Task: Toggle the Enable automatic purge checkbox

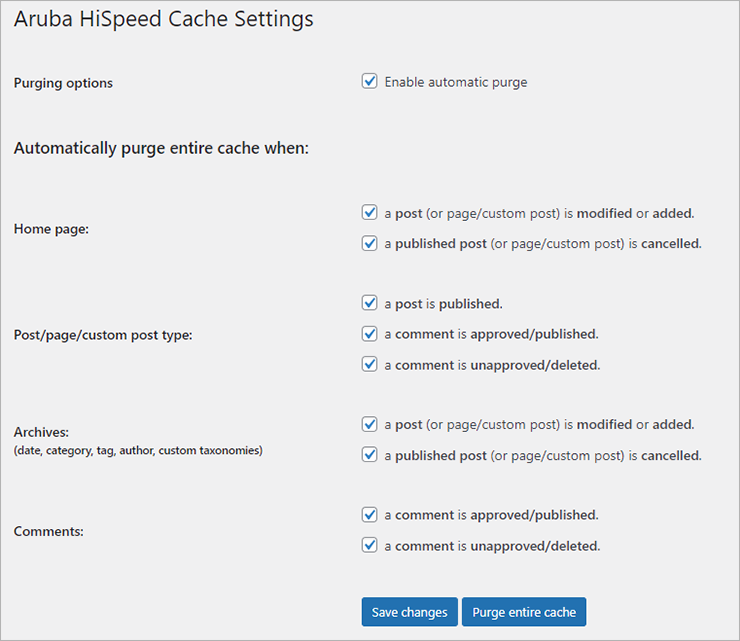Action: click(370, 81)
